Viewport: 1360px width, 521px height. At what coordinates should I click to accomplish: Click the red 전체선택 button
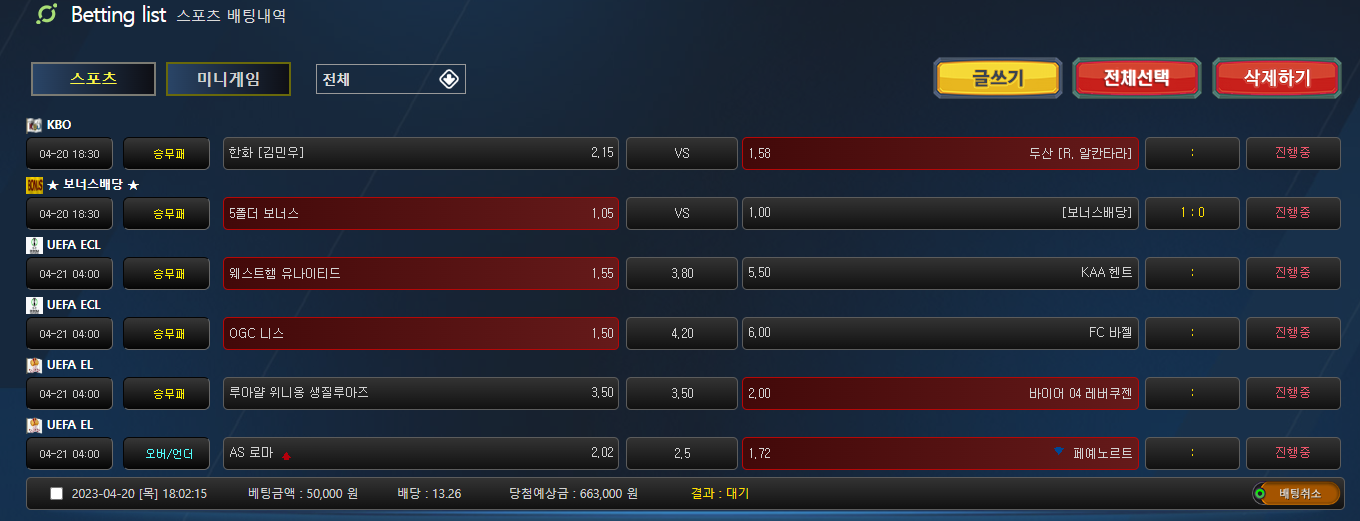[1136, 78]
